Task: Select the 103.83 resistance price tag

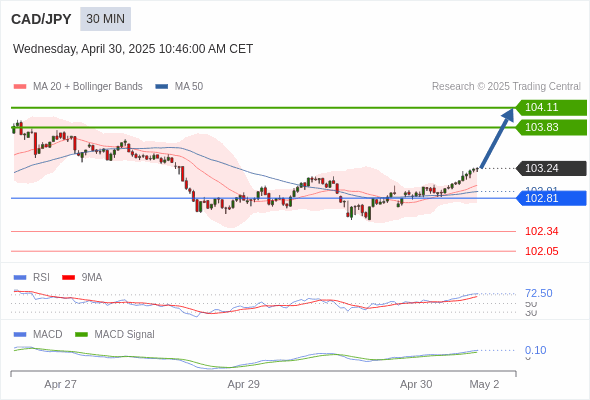Action: [551, 128]
